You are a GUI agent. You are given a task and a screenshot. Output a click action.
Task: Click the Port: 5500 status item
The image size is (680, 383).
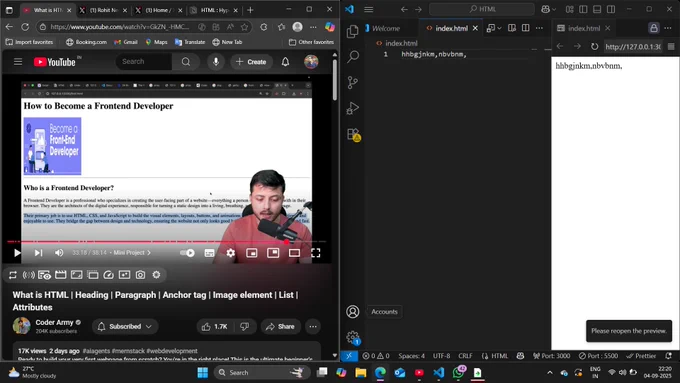[x=598, y=356]
